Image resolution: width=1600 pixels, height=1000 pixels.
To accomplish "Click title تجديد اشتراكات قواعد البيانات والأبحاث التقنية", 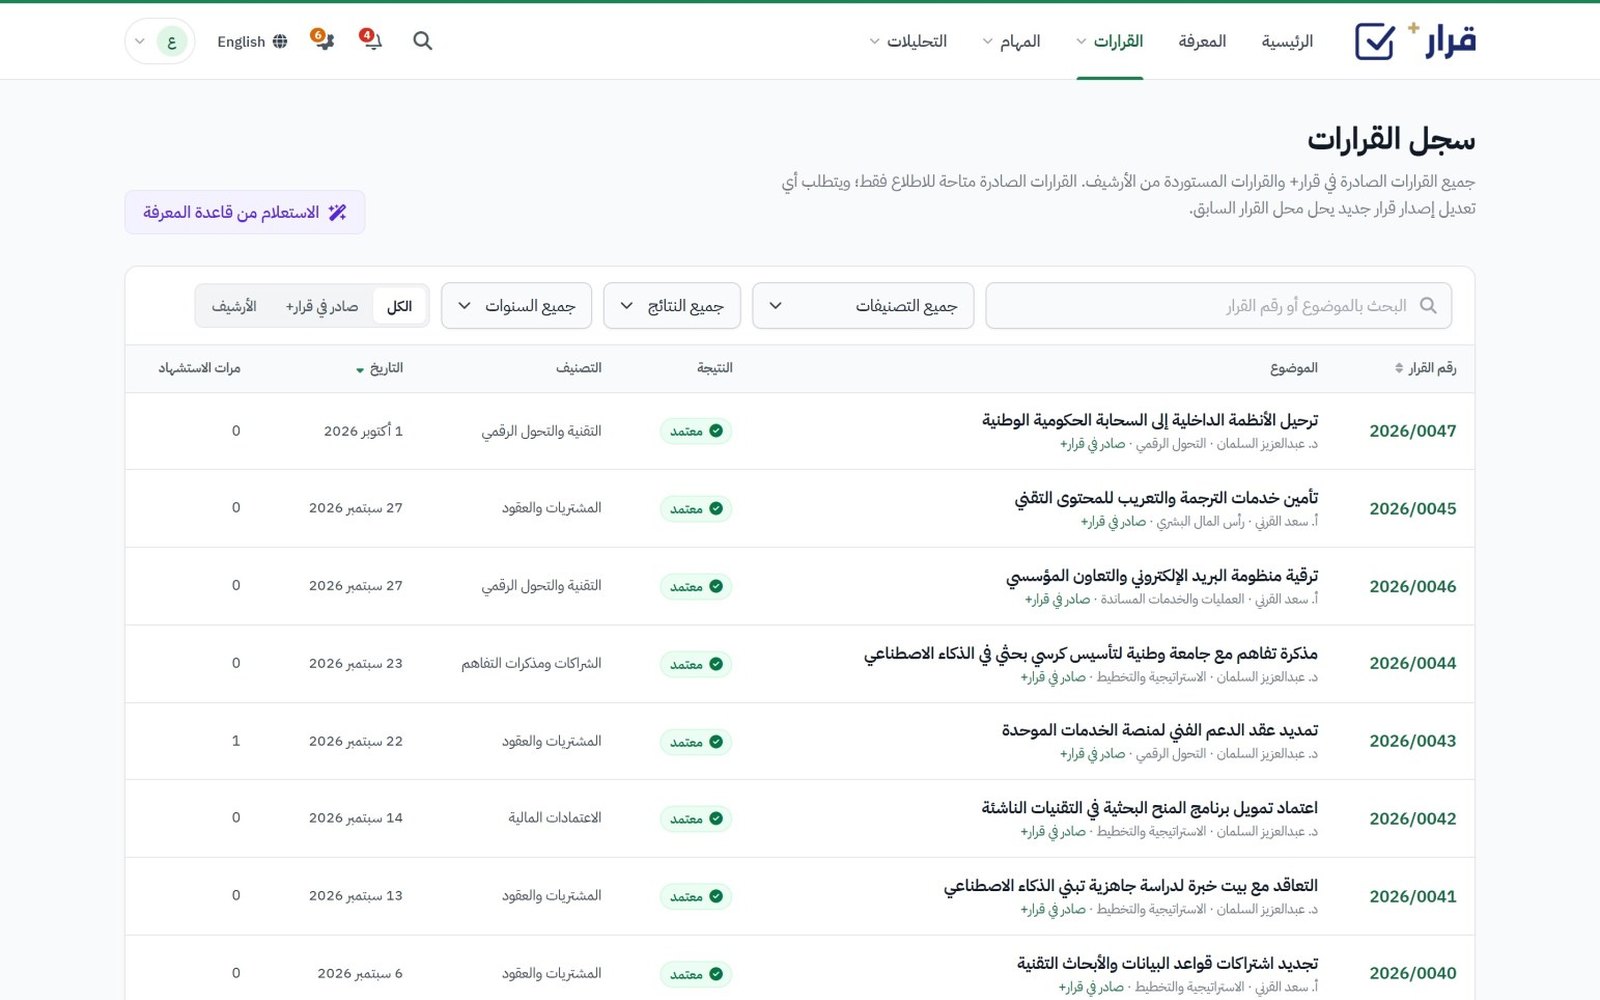I will tap(1168, 963).
